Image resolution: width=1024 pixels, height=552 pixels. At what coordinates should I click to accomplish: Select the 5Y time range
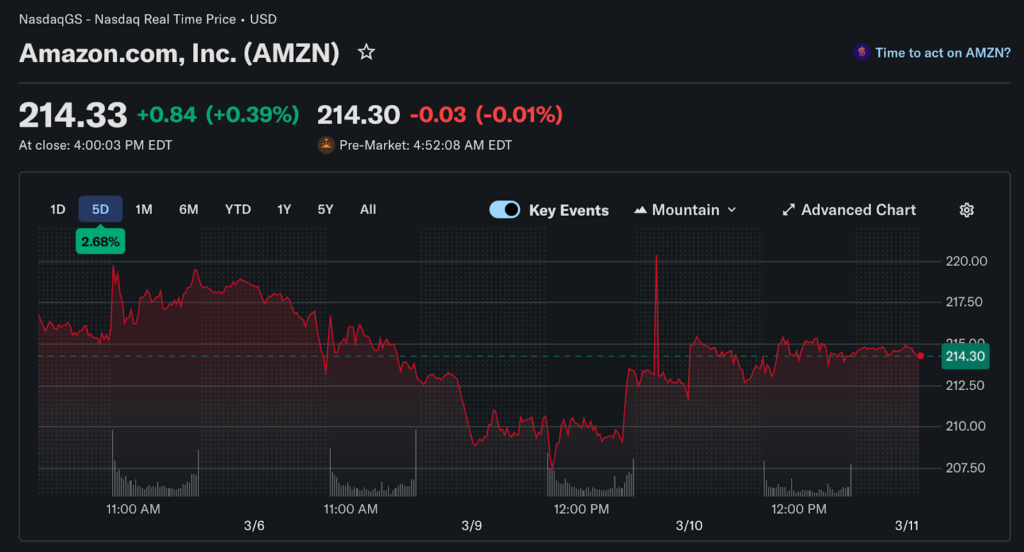point(326,210)
